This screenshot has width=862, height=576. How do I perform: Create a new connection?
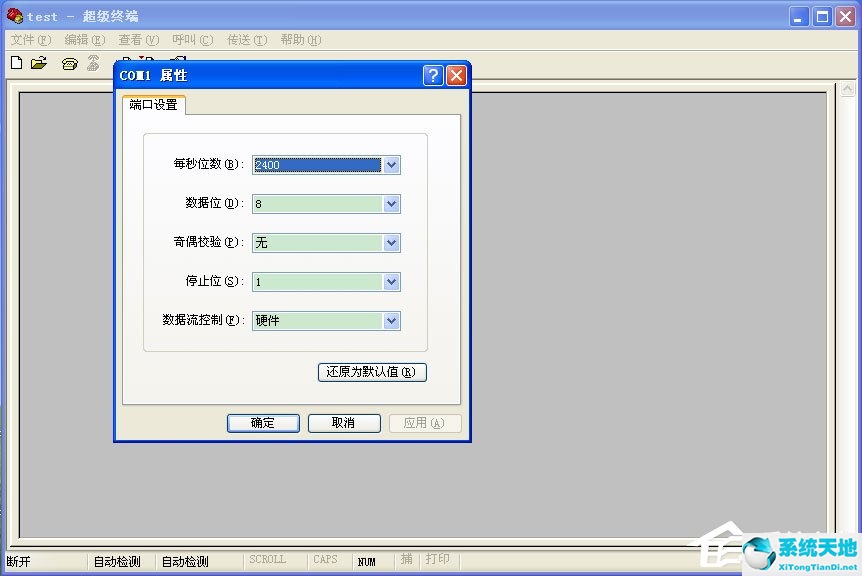pyautogui.click(x=16, y=62)
